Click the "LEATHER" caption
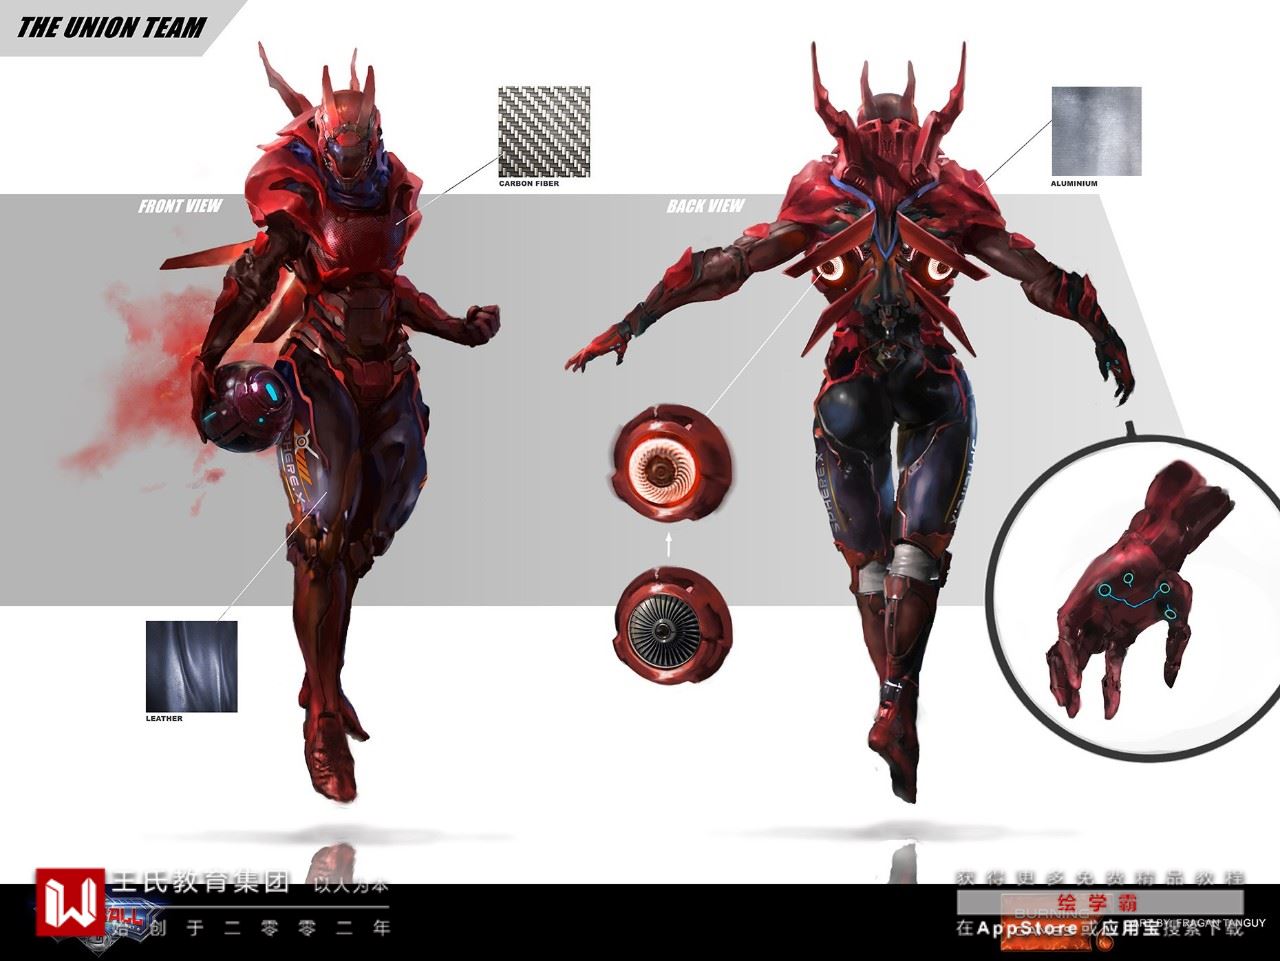This screenshot has height=961, width=1280. click(x=164, y=719)
